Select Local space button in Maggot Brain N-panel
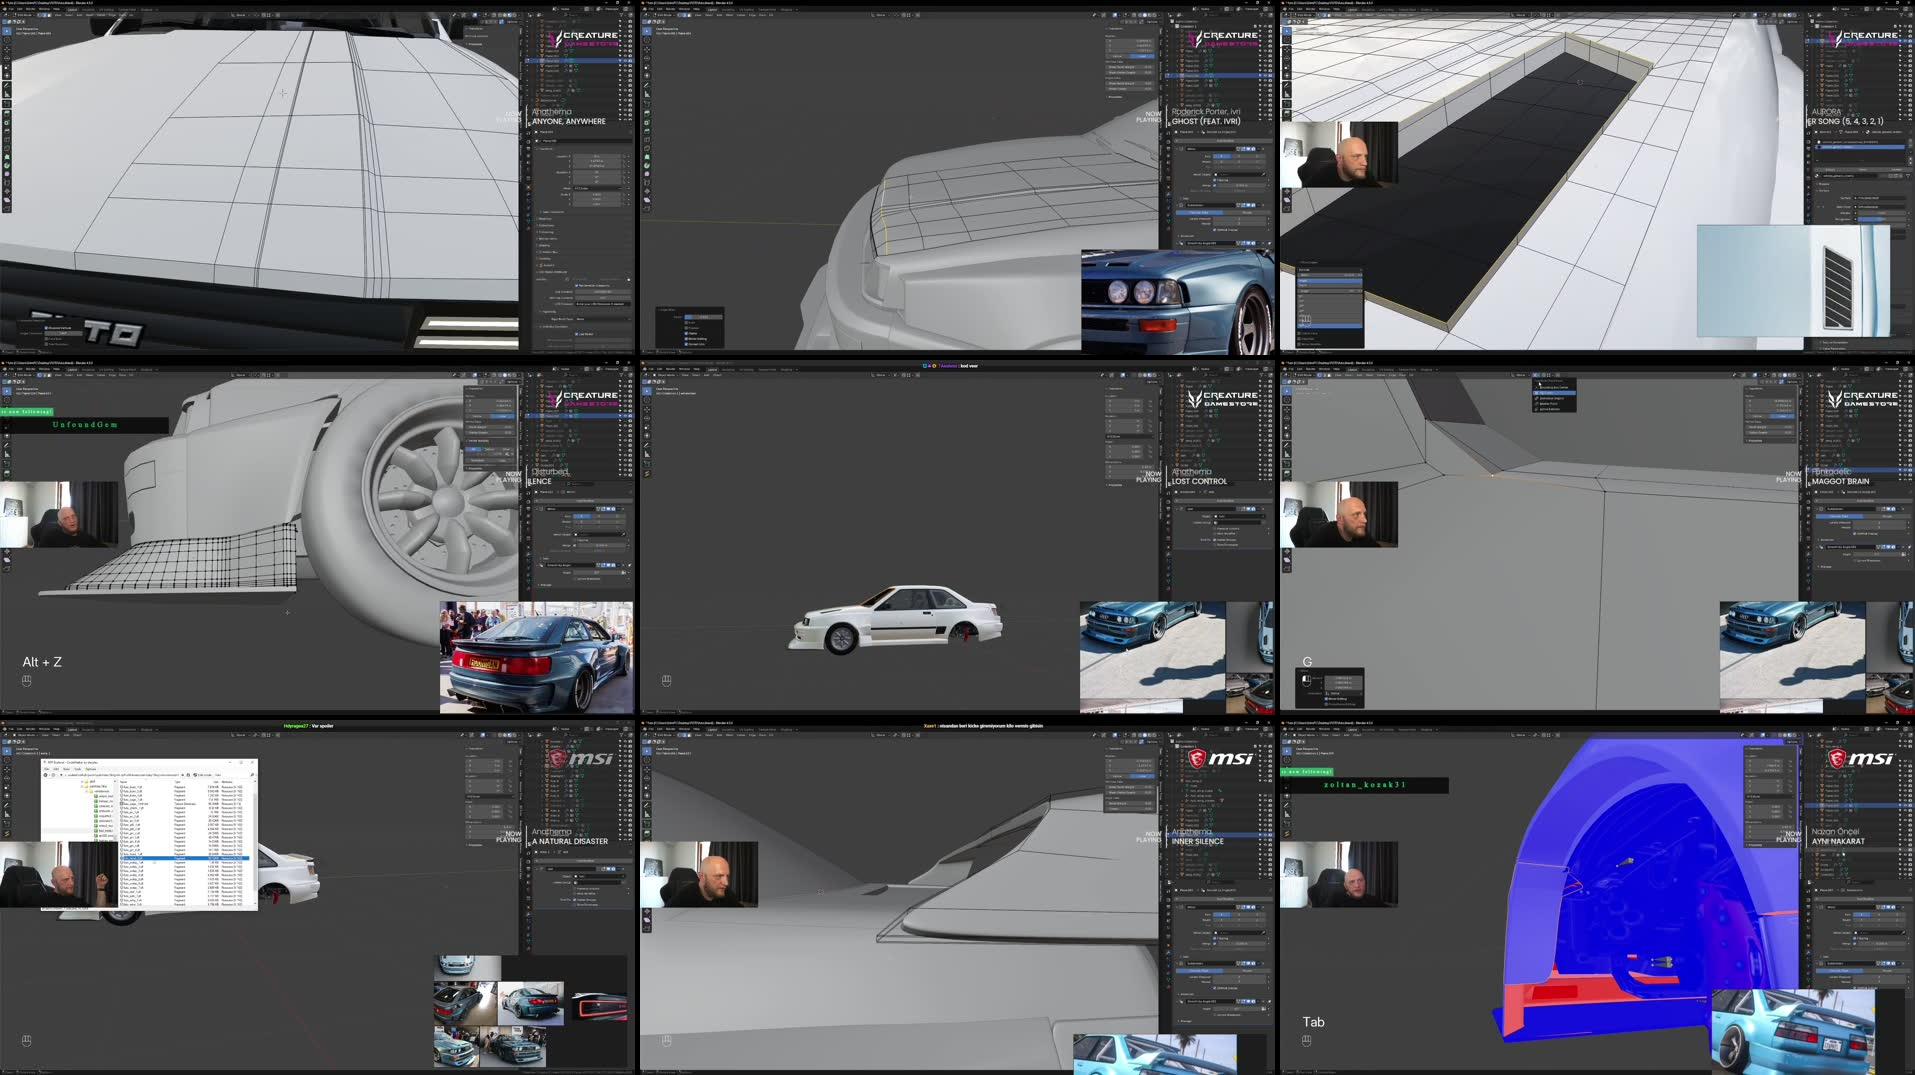The height and width of the screenshot is (1075, 1915). point(1782,416)
